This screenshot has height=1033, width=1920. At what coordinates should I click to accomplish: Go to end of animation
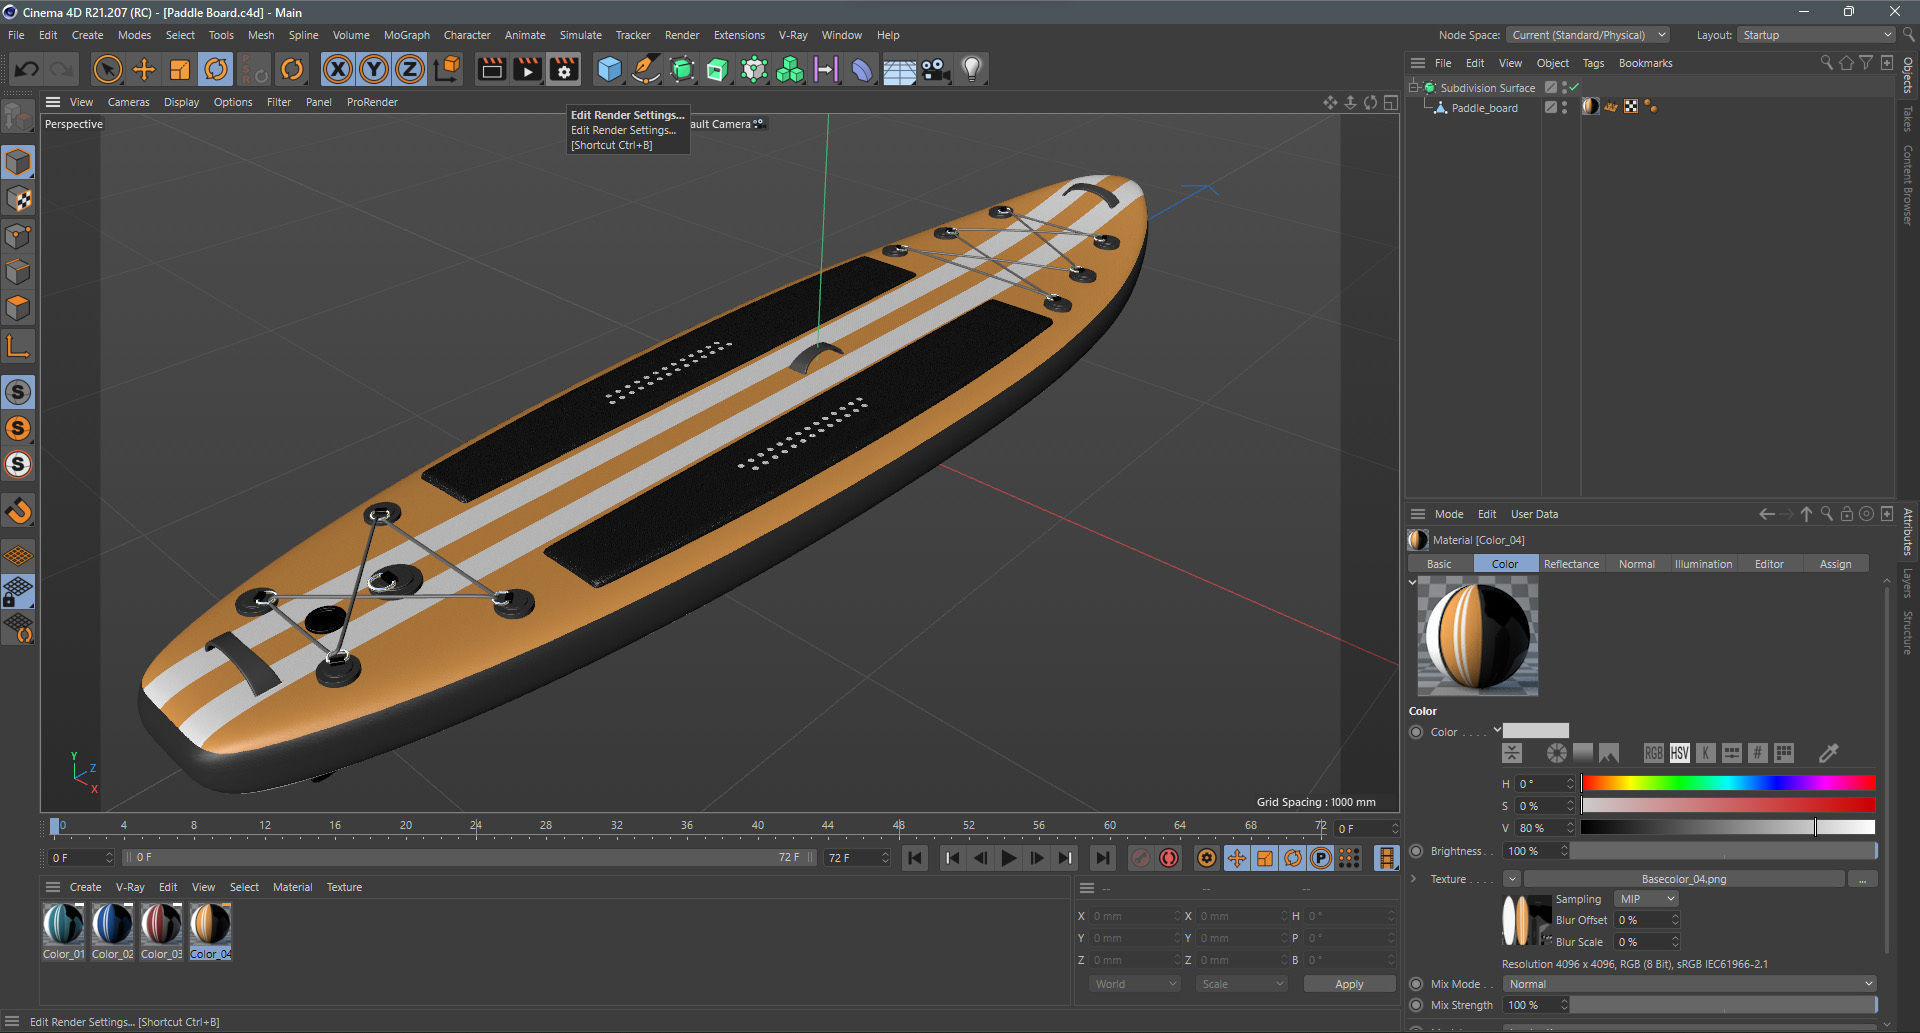[1102, 858]
